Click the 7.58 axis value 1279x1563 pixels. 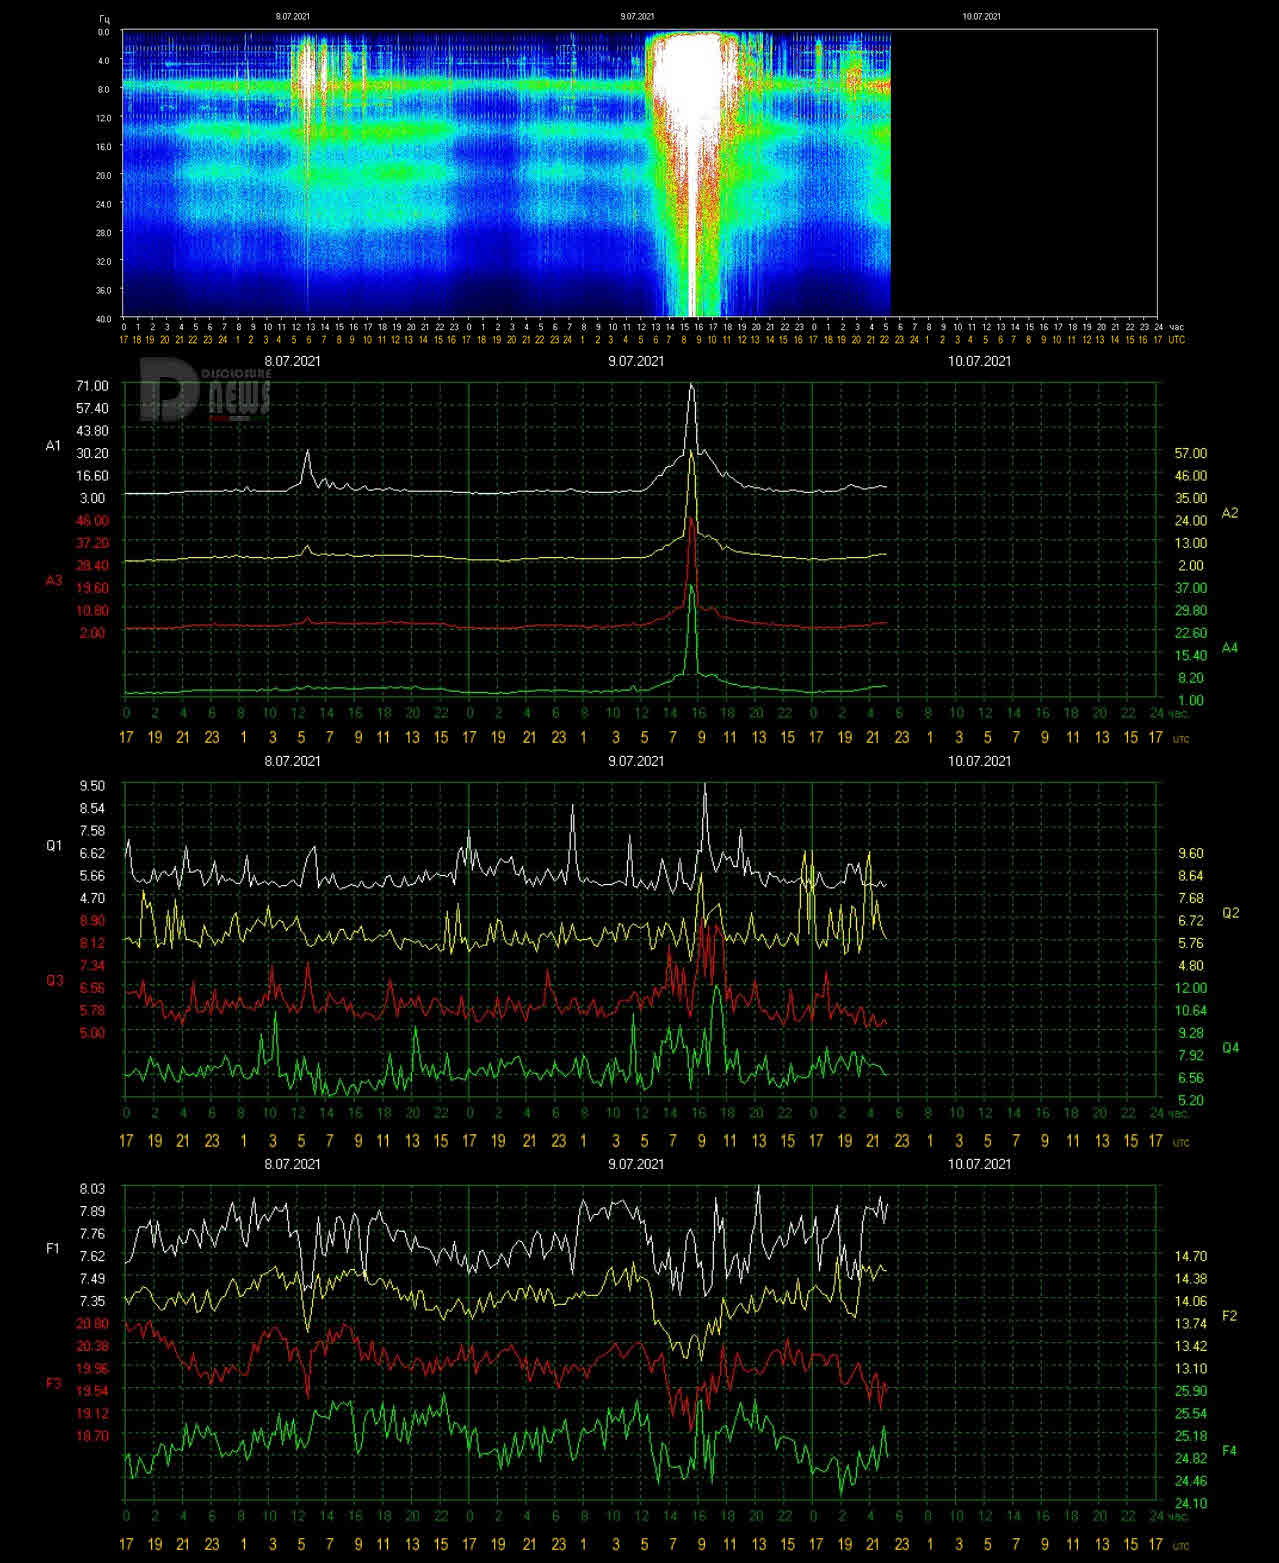[x=91, y=831]
